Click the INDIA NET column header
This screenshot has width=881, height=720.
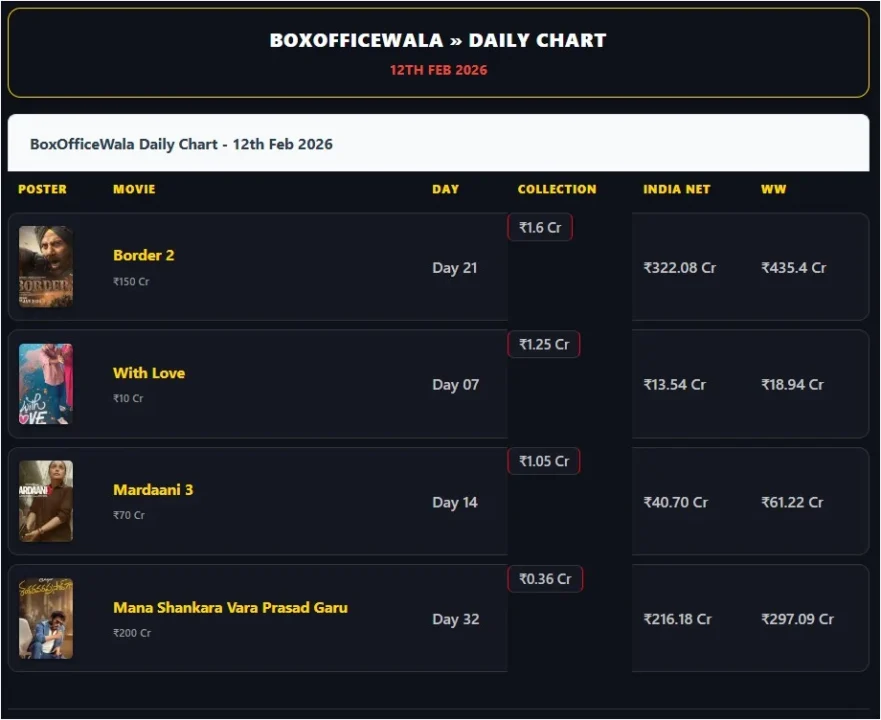click(677, 189)
